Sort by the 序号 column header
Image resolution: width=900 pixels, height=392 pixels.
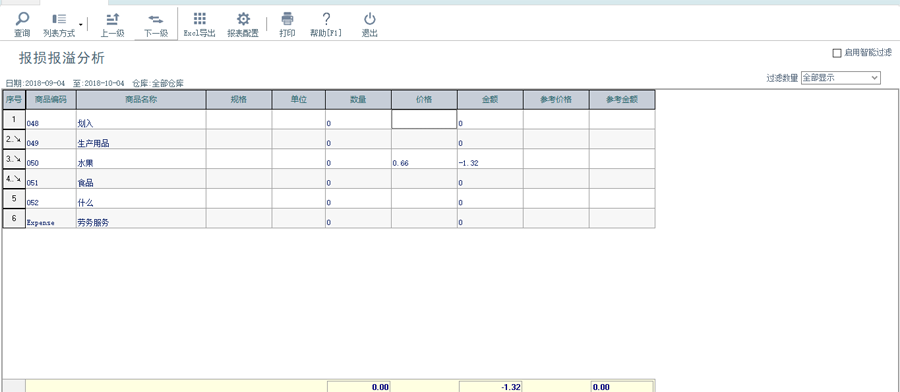click(14, 99)
